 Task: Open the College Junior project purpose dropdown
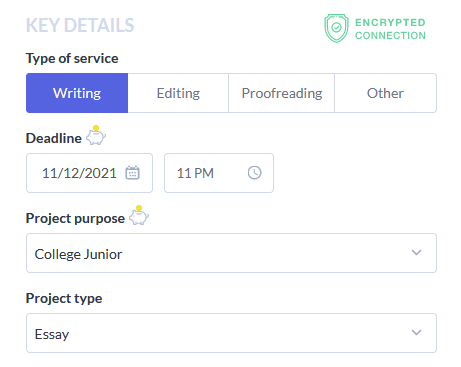coord(231,253)
